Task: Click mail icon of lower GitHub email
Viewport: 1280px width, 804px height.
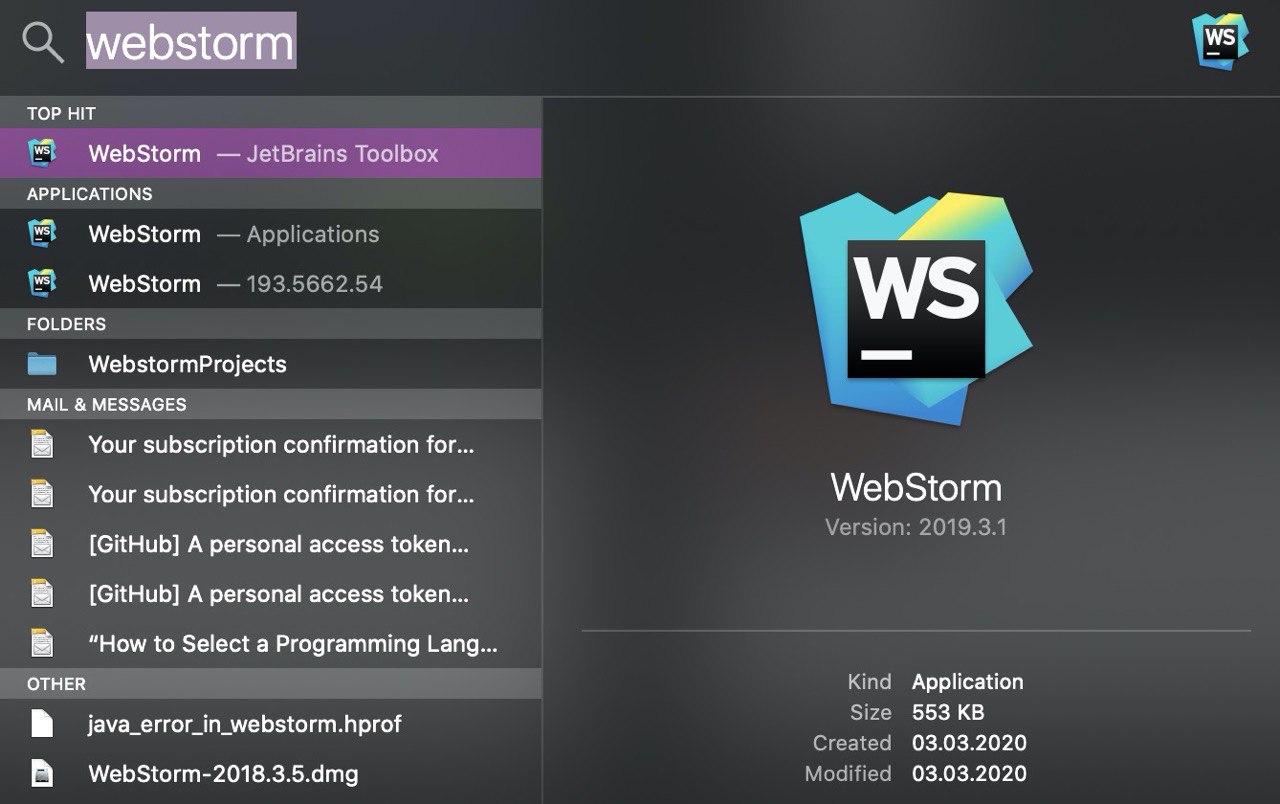Action: pyautogui.click(x=42, y=594)
